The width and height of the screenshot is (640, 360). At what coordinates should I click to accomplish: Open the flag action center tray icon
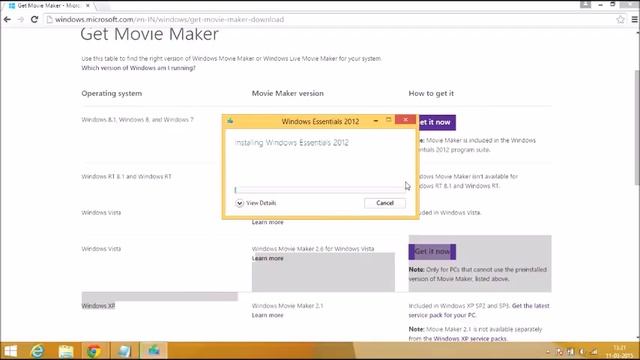(560, 351)
